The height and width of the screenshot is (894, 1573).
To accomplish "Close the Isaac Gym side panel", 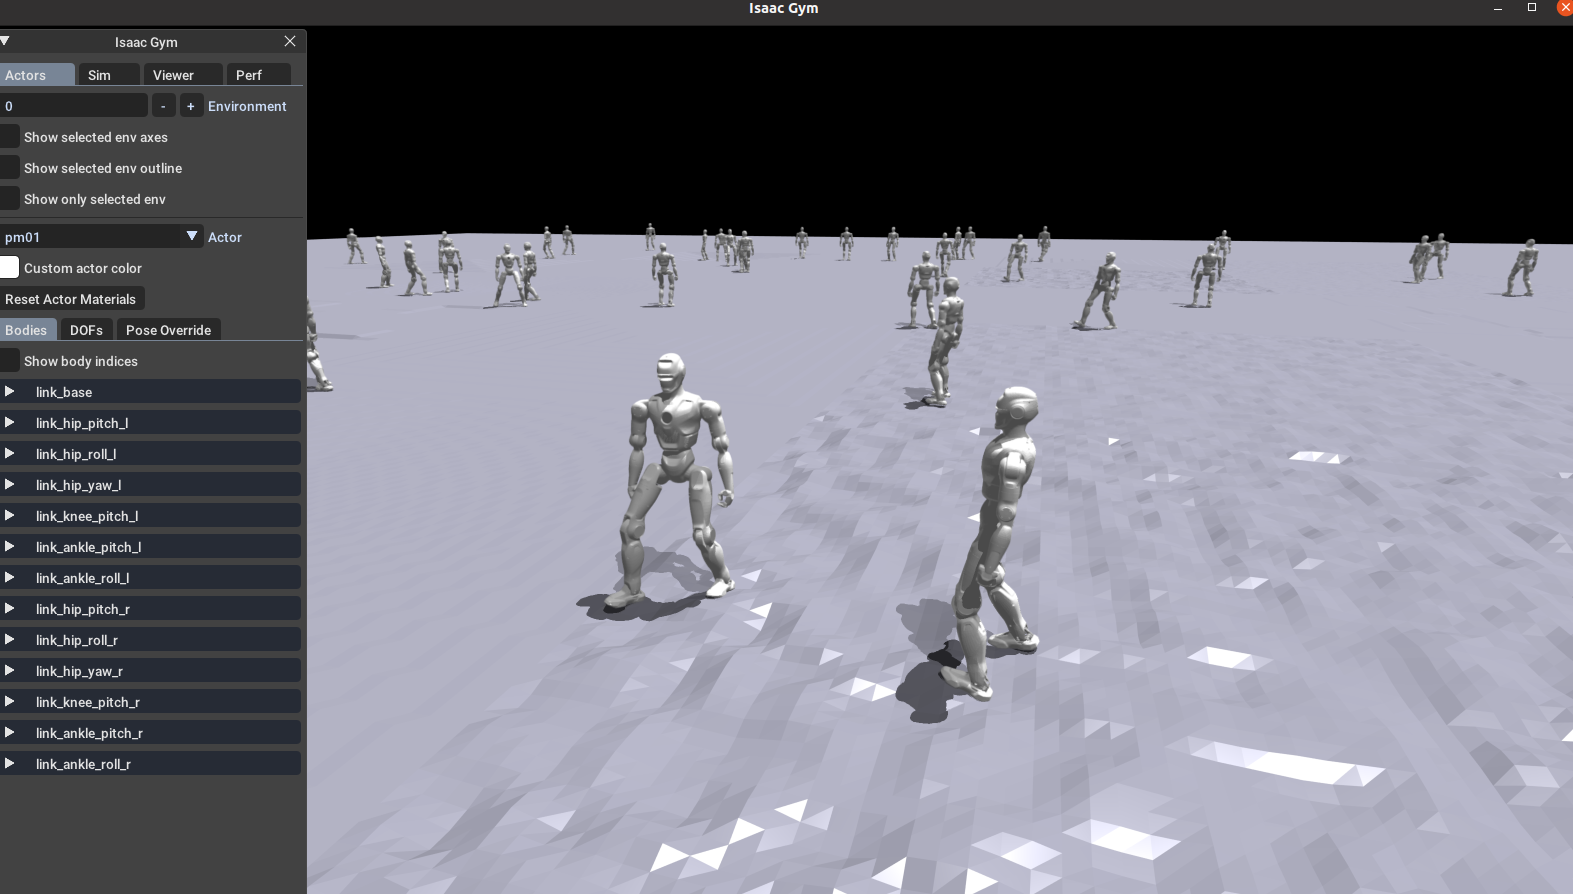I will tap(290, 41).
